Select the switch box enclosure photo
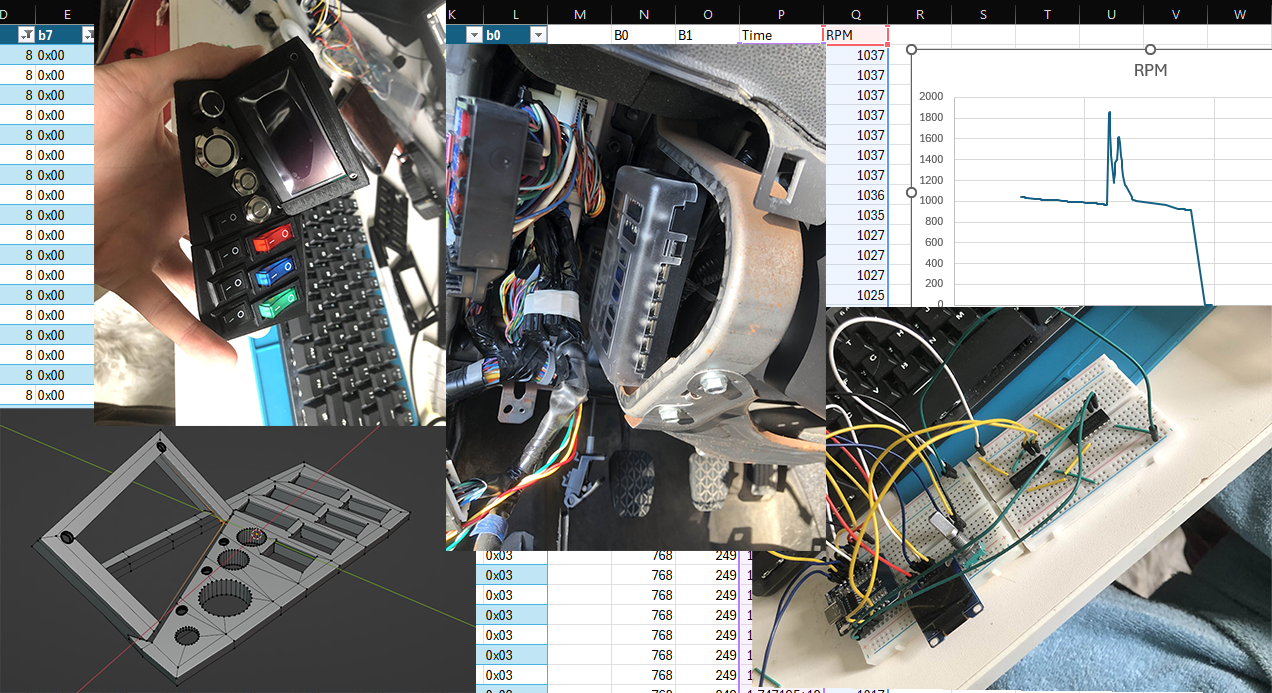Viewport: 1272px width, 693px height. tap(270, 213)
